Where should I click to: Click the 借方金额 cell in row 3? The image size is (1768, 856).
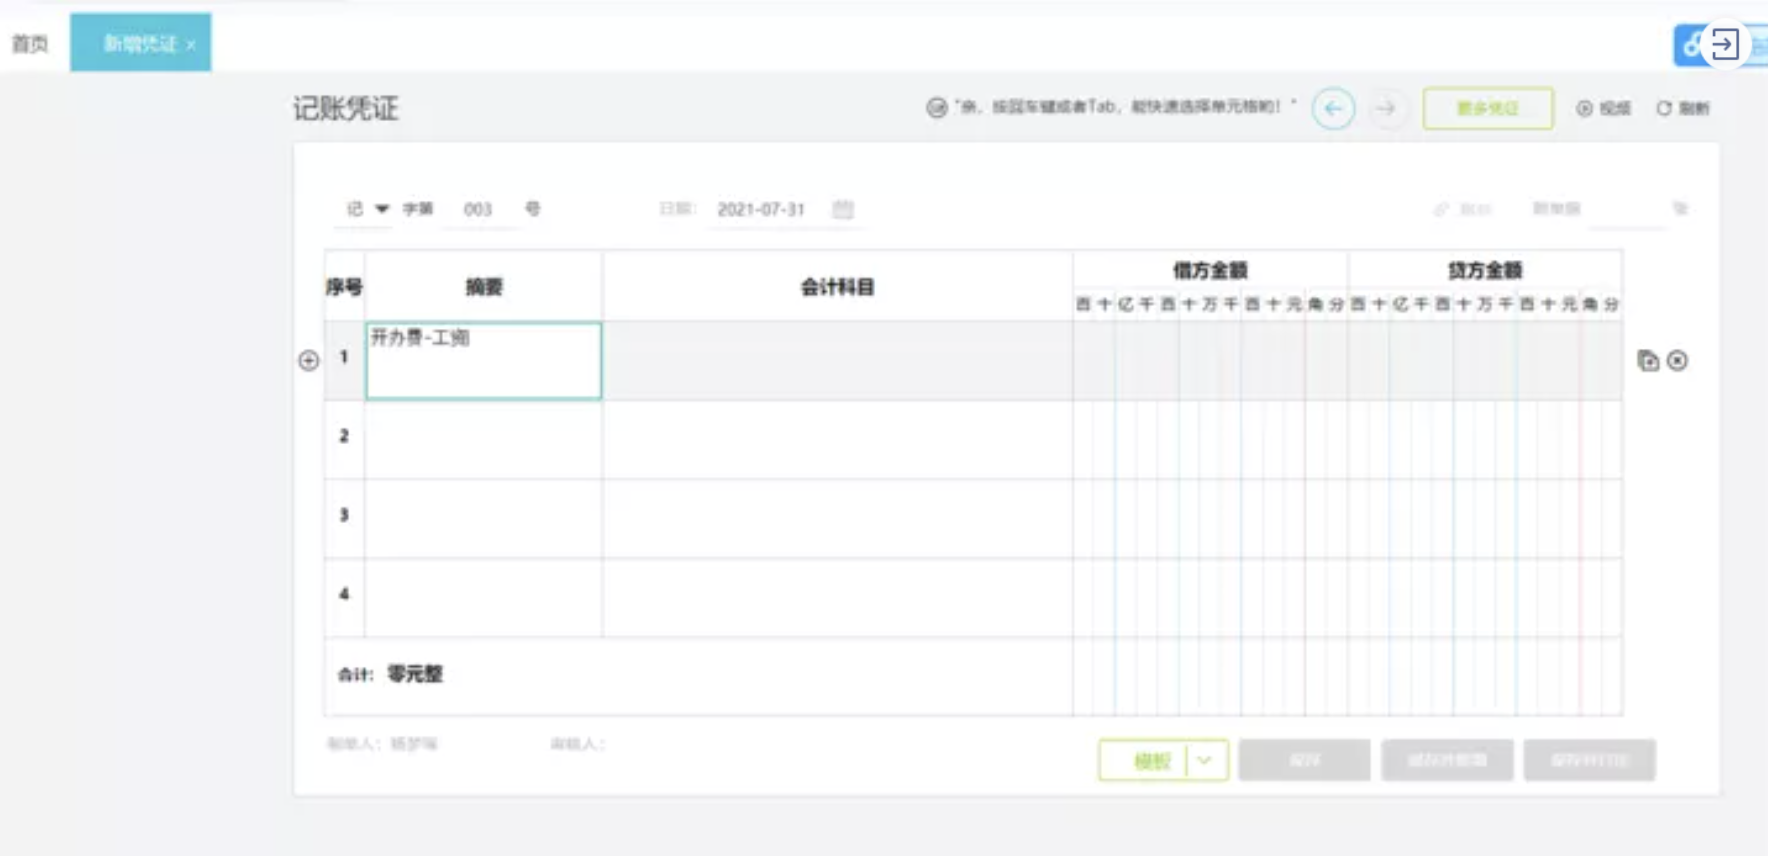[1210, 518]
